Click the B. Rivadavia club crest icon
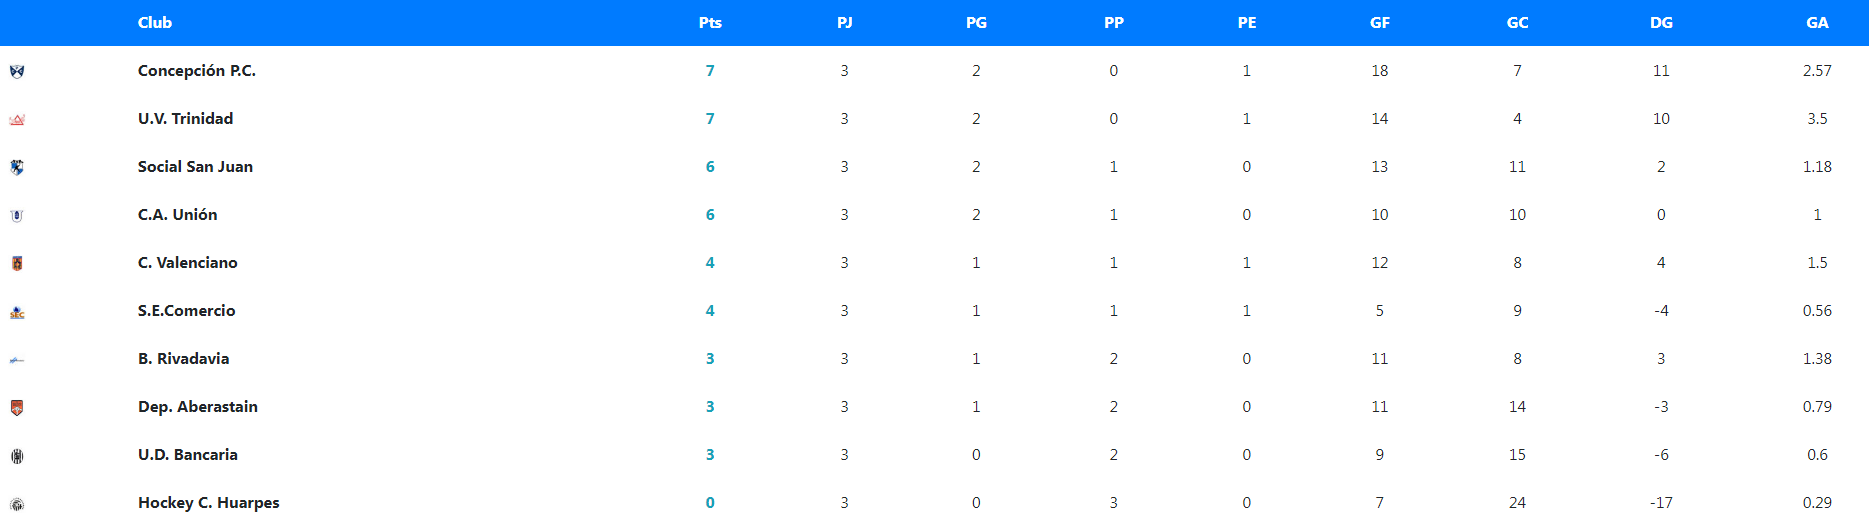This screenshot has height=525, width=1869. tap(17, 360)
